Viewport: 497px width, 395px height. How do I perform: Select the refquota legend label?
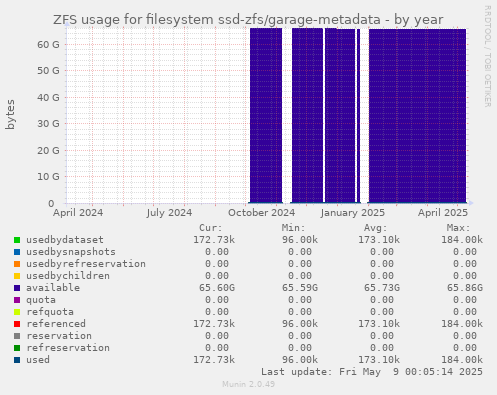click(50, 312)
